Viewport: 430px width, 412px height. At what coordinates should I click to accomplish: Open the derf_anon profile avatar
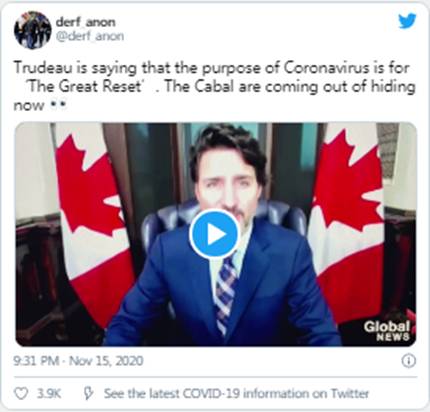pyautogui.click(x=32, y=30)
